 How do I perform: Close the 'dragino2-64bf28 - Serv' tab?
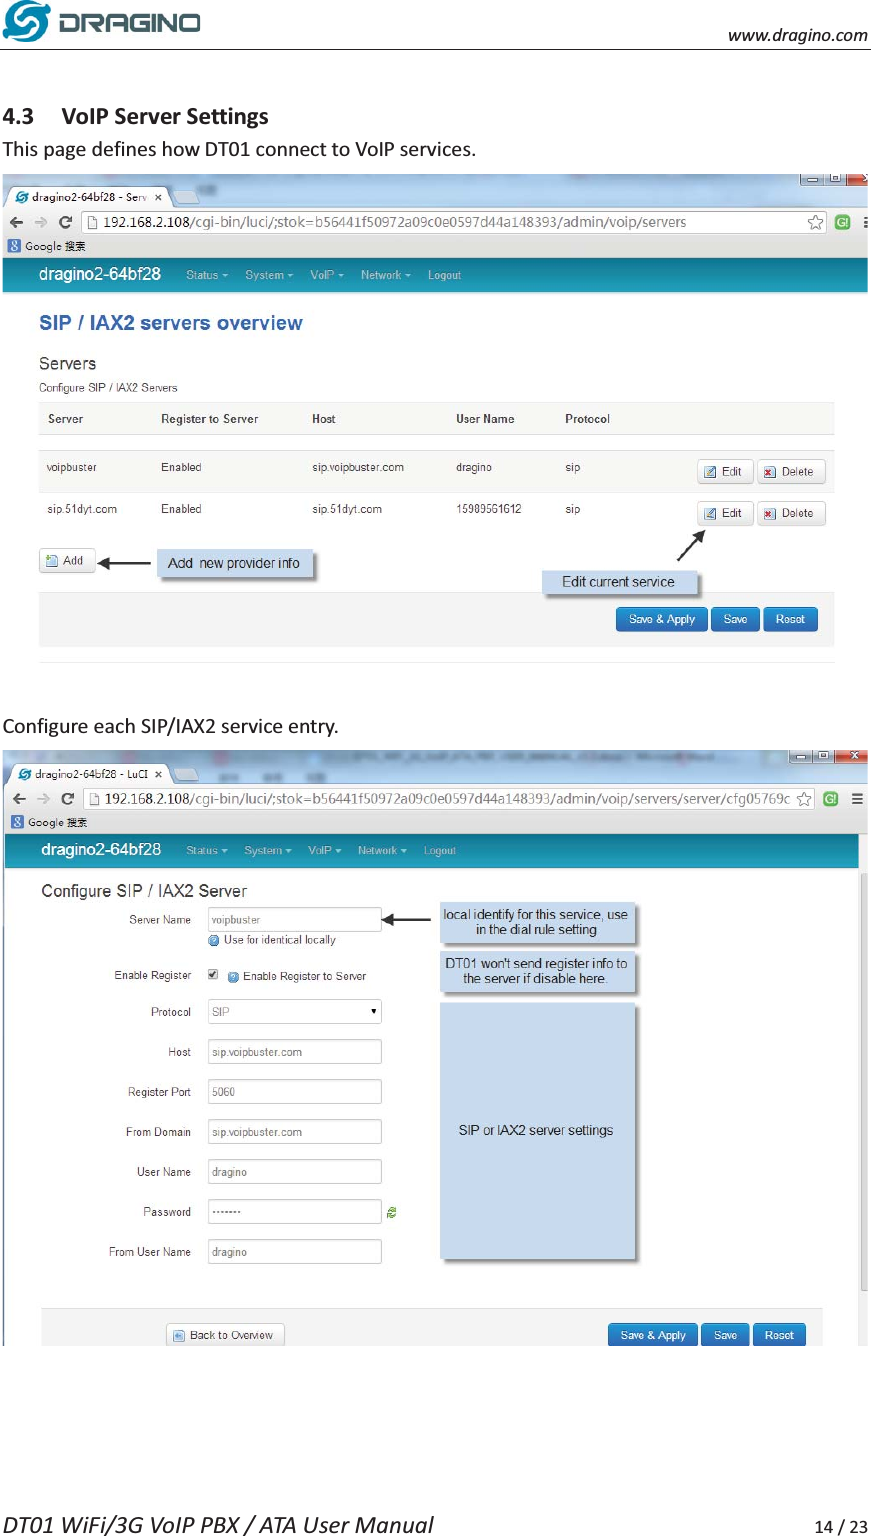pyautogui.click(x=158, y=197)
